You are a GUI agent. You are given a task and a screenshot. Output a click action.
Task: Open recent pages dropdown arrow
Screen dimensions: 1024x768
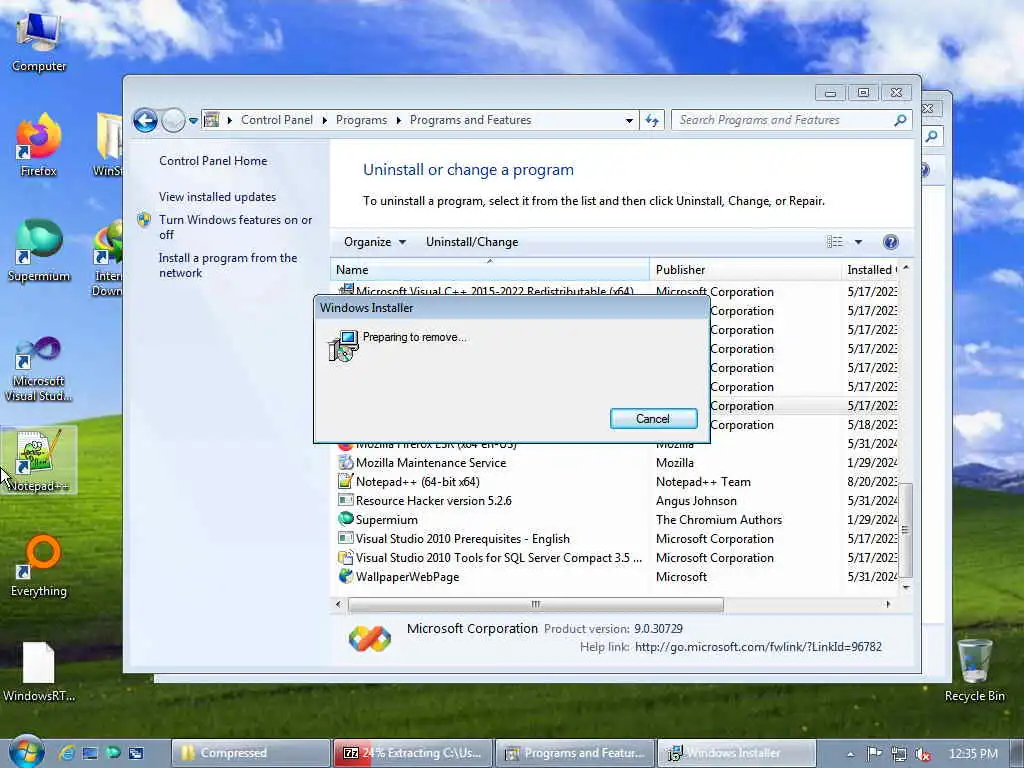click(193, 121)
